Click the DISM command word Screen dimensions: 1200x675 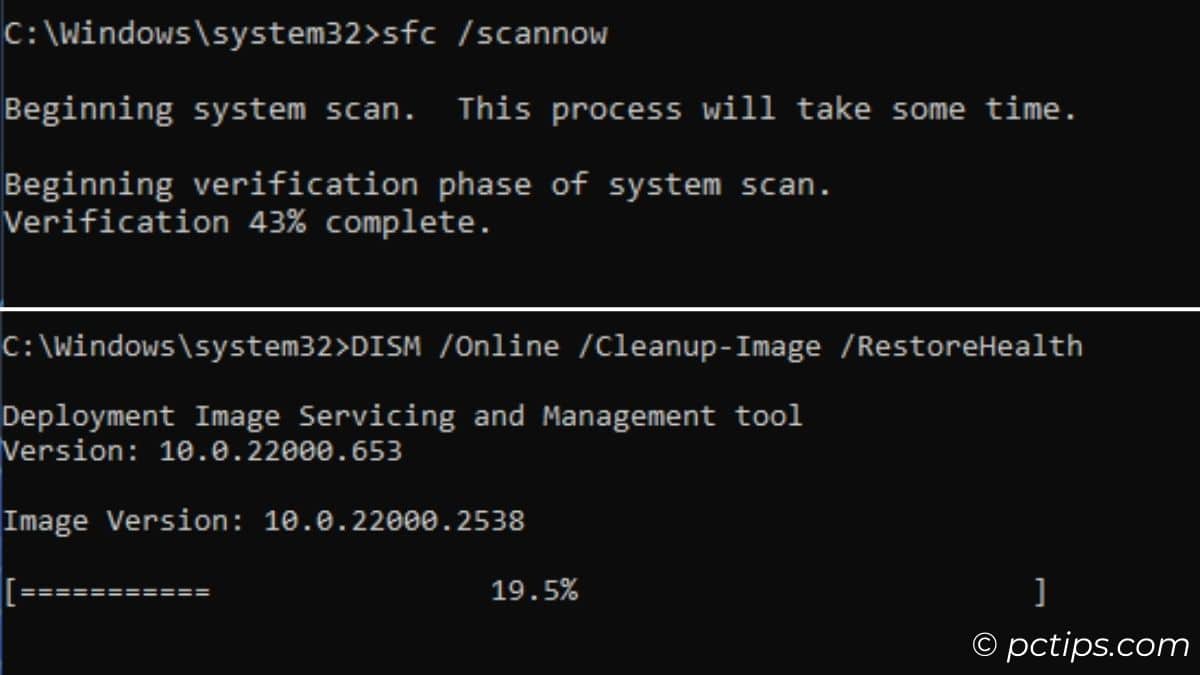click(386, 347)
